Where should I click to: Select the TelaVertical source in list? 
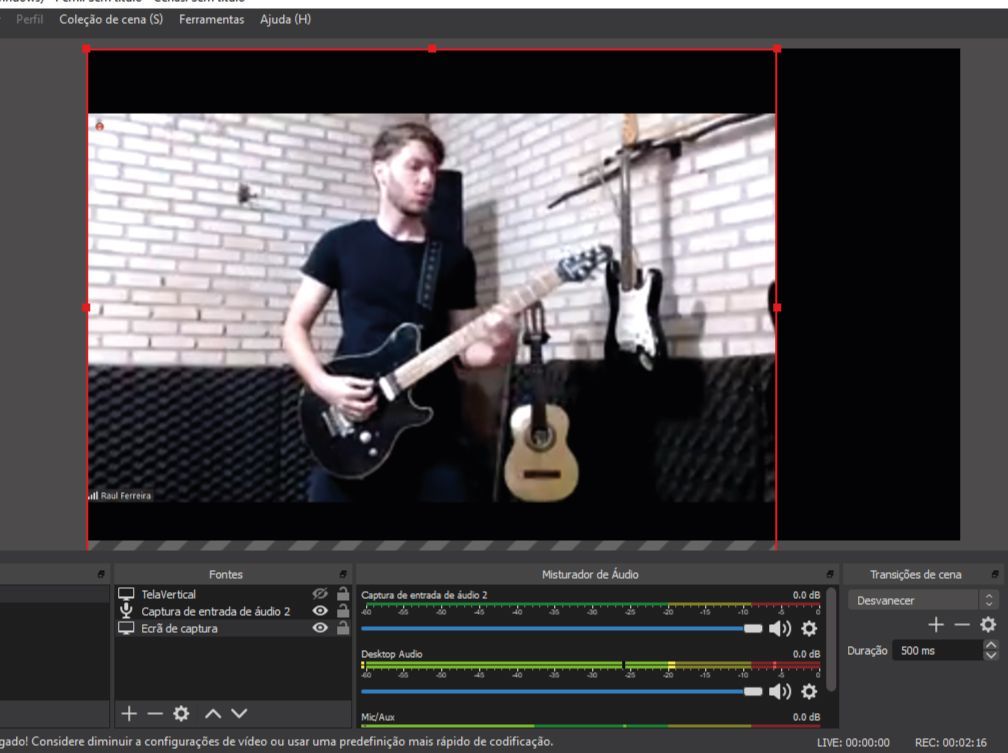(169, 595)
